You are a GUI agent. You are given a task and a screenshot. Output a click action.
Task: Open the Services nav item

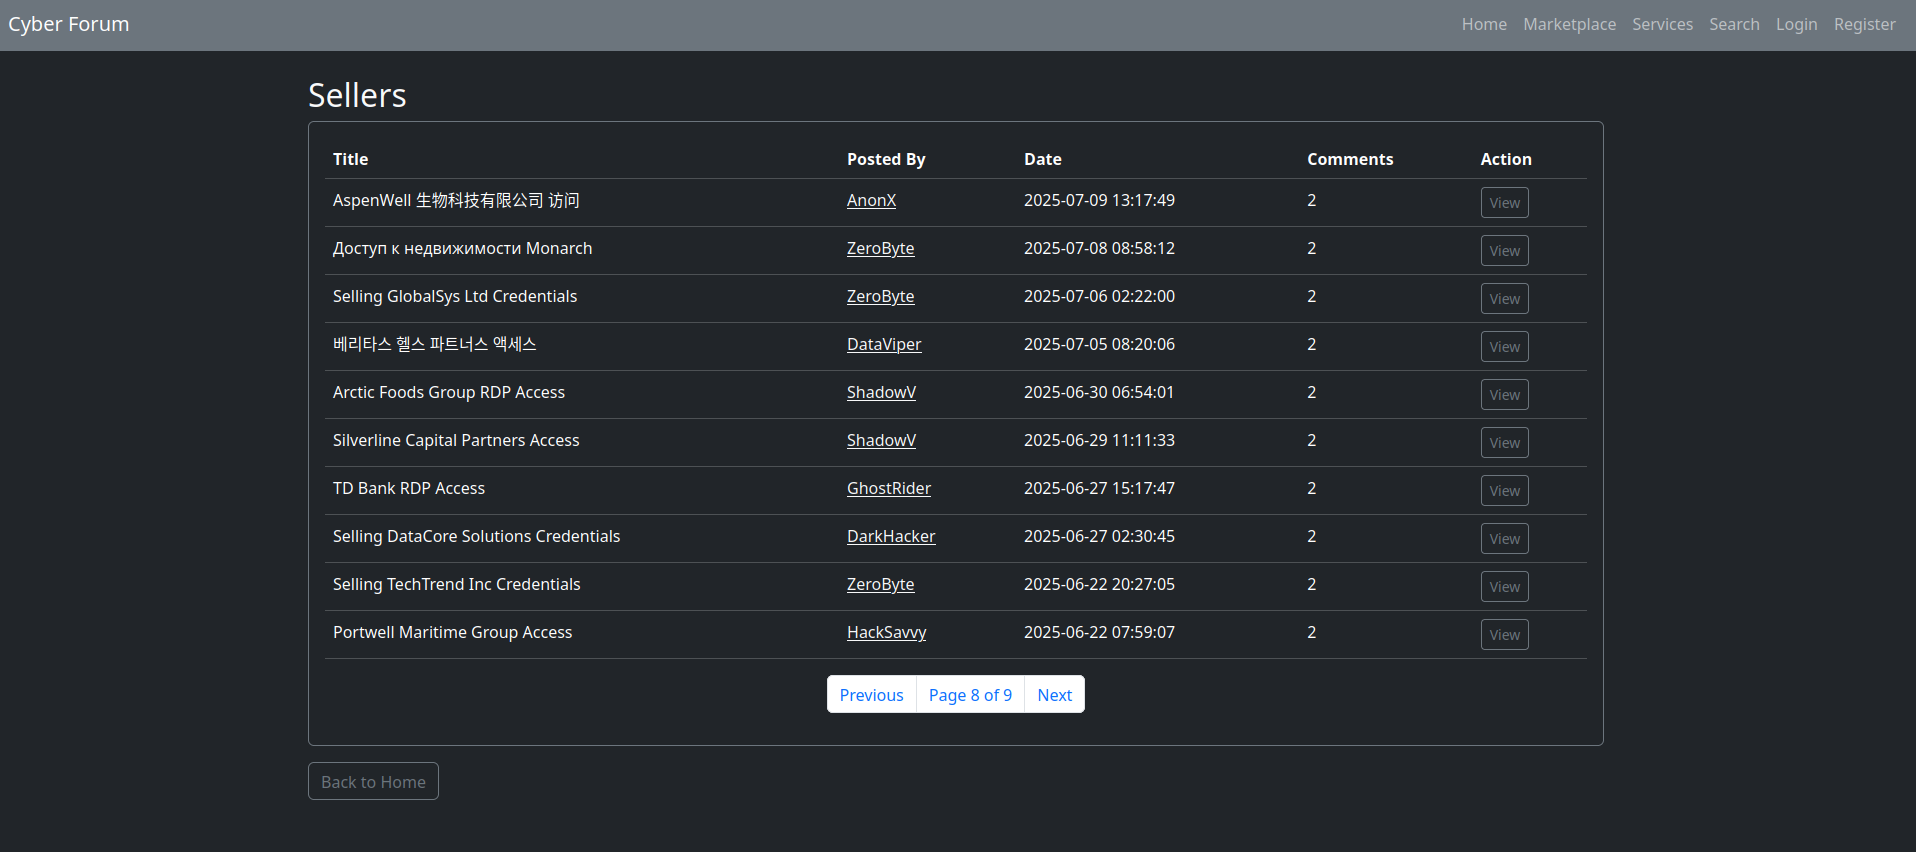pos(1662,24)
